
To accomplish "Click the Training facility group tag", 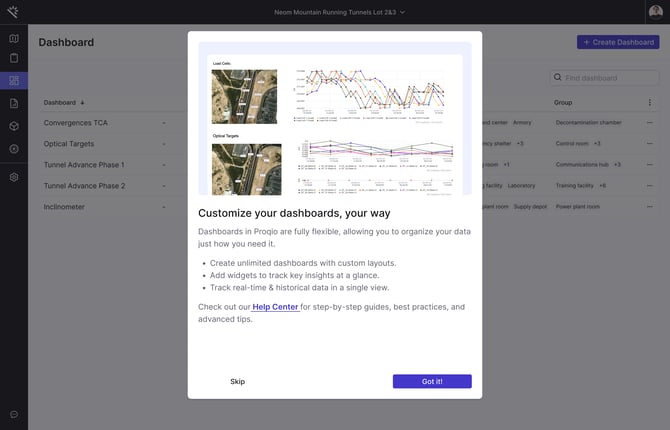I will 574,186.
